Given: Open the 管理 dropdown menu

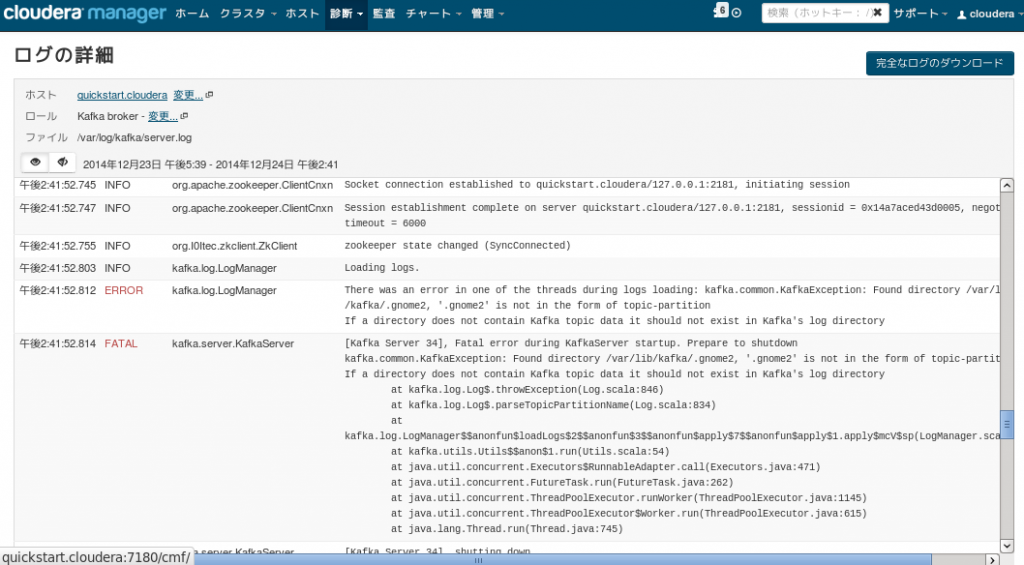Looking at the screenshot, I should point(487,14).
